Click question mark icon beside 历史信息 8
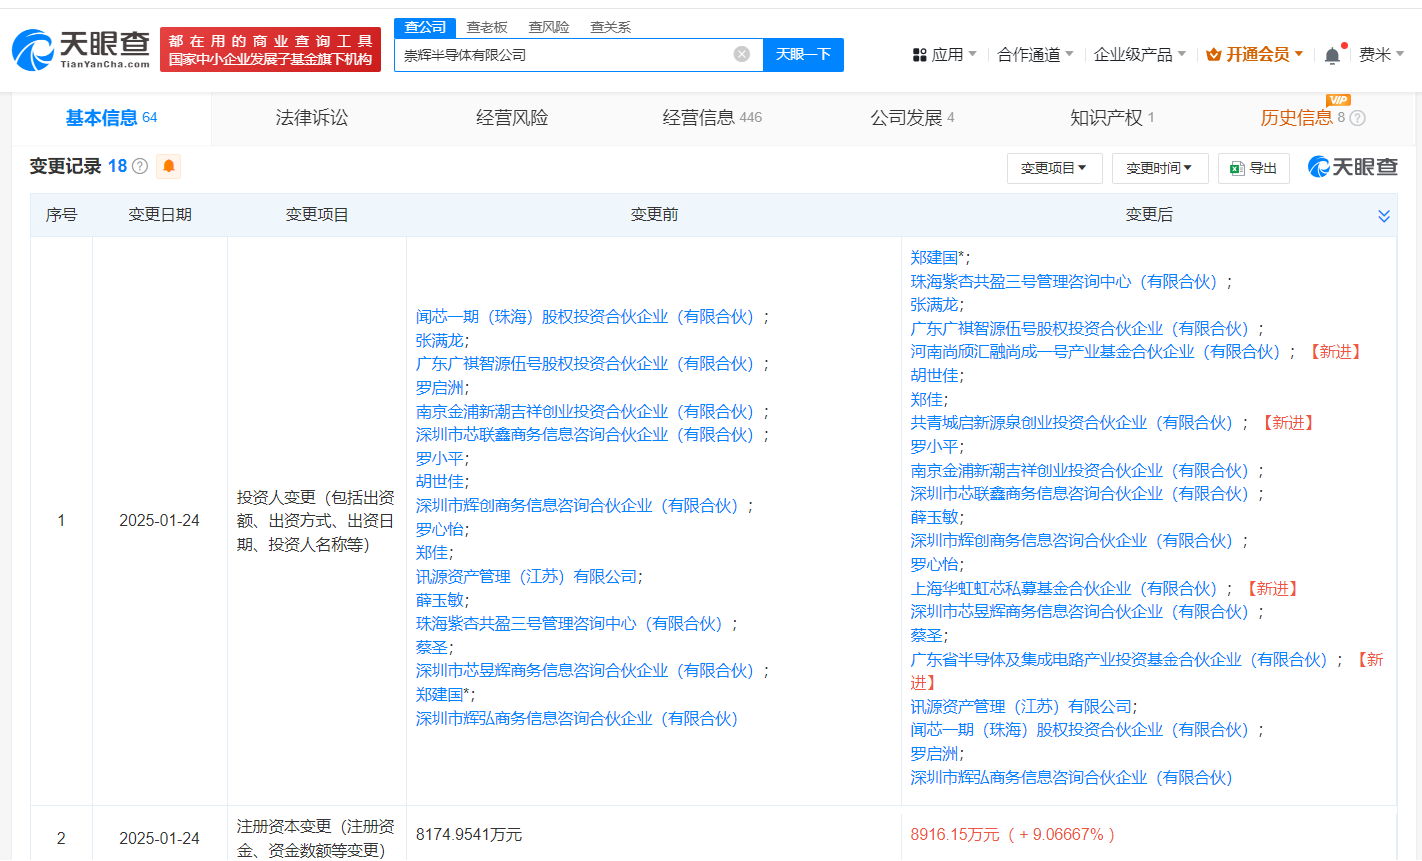Viewport: 1422px width, 861px height. click(1358, 117)
